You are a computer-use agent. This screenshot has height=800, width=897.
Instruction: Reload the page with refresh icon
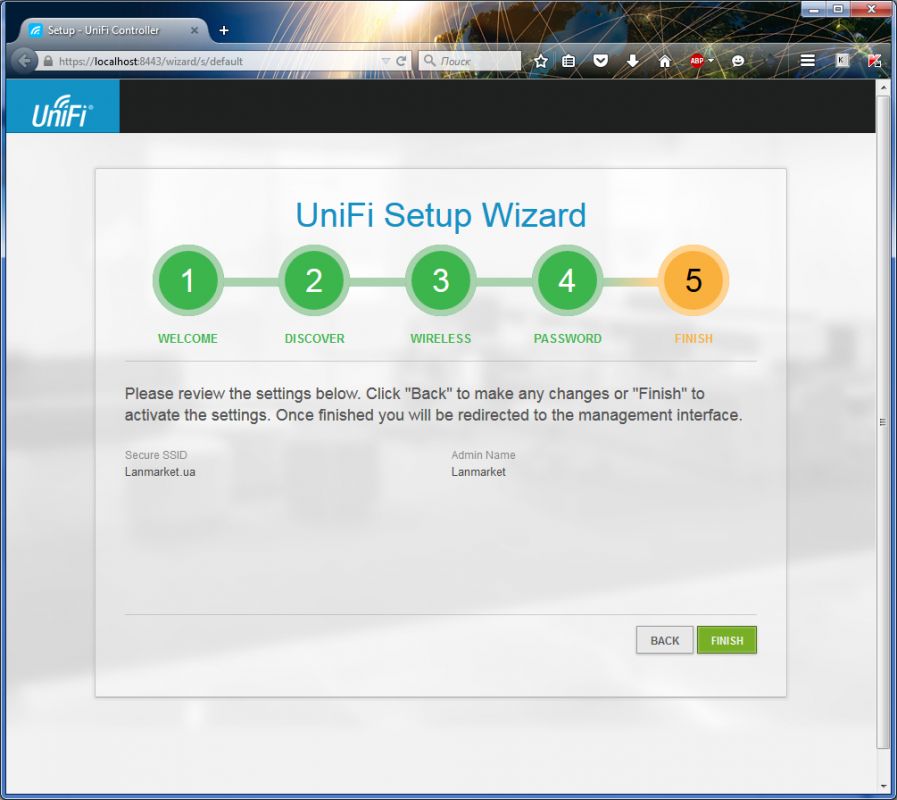402,61
